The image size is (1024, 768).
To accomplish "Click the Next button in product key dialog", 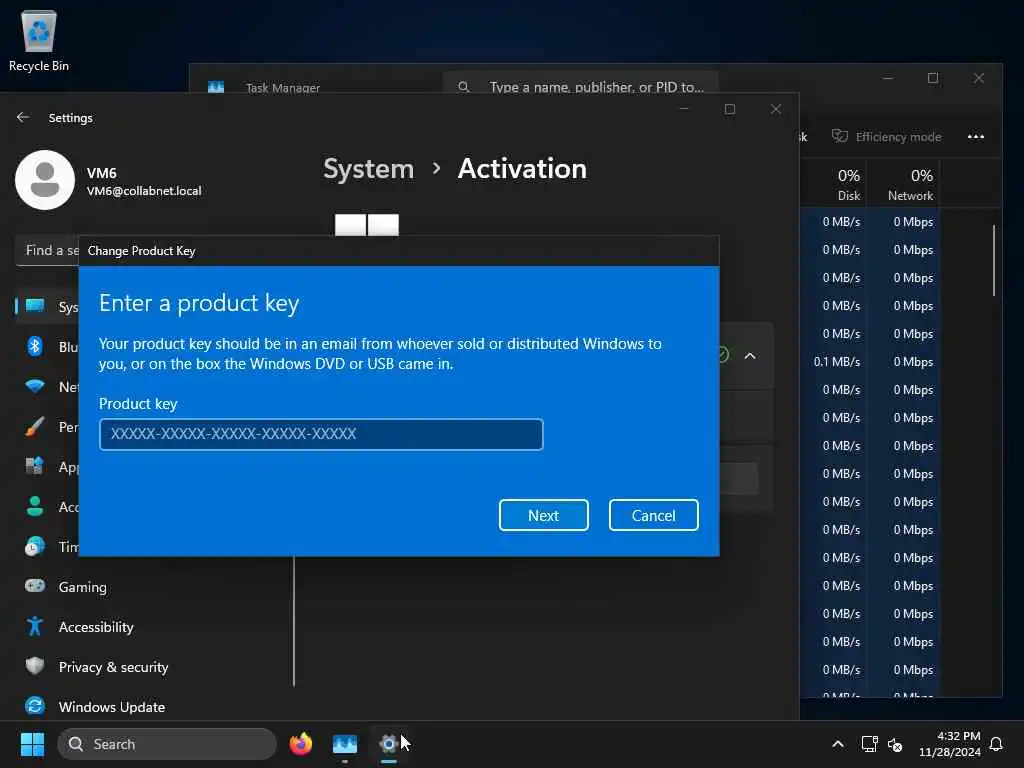I will point(543,515).
